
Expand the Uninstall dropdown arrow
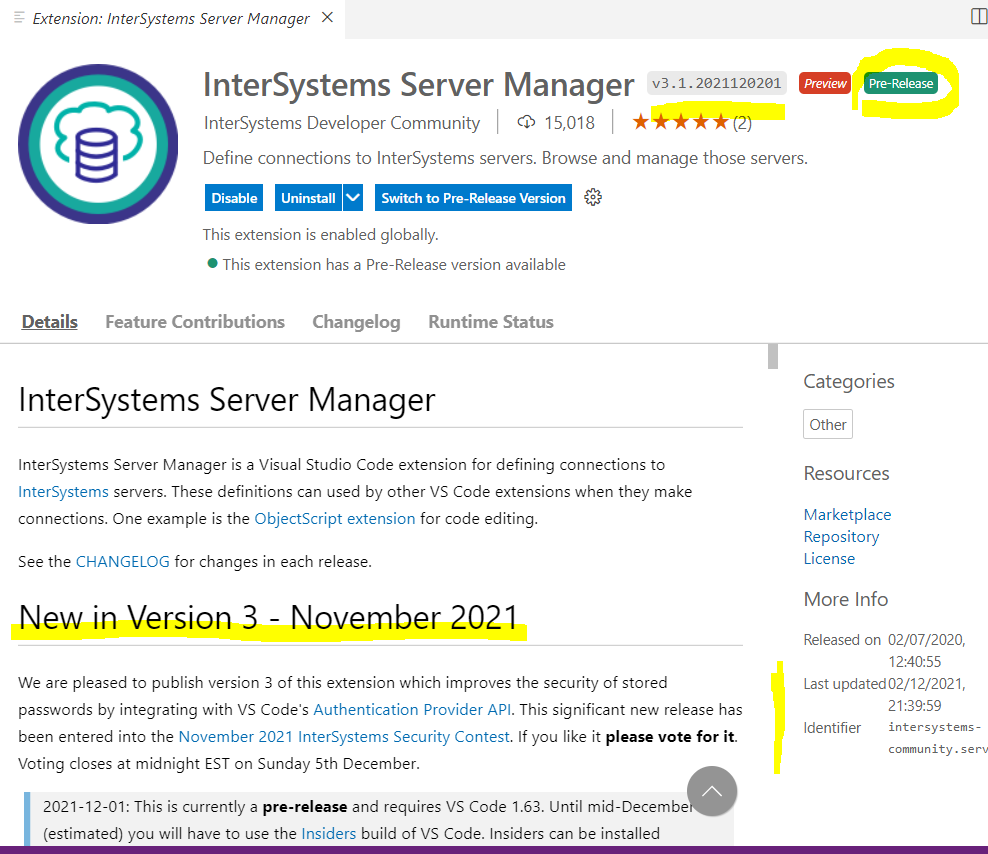[x=353, y=198]
